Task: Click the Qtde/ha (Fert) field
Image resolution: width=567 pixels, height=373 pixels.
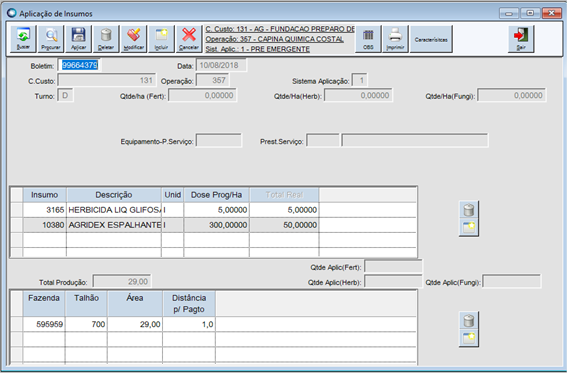Action: [202, 95]
